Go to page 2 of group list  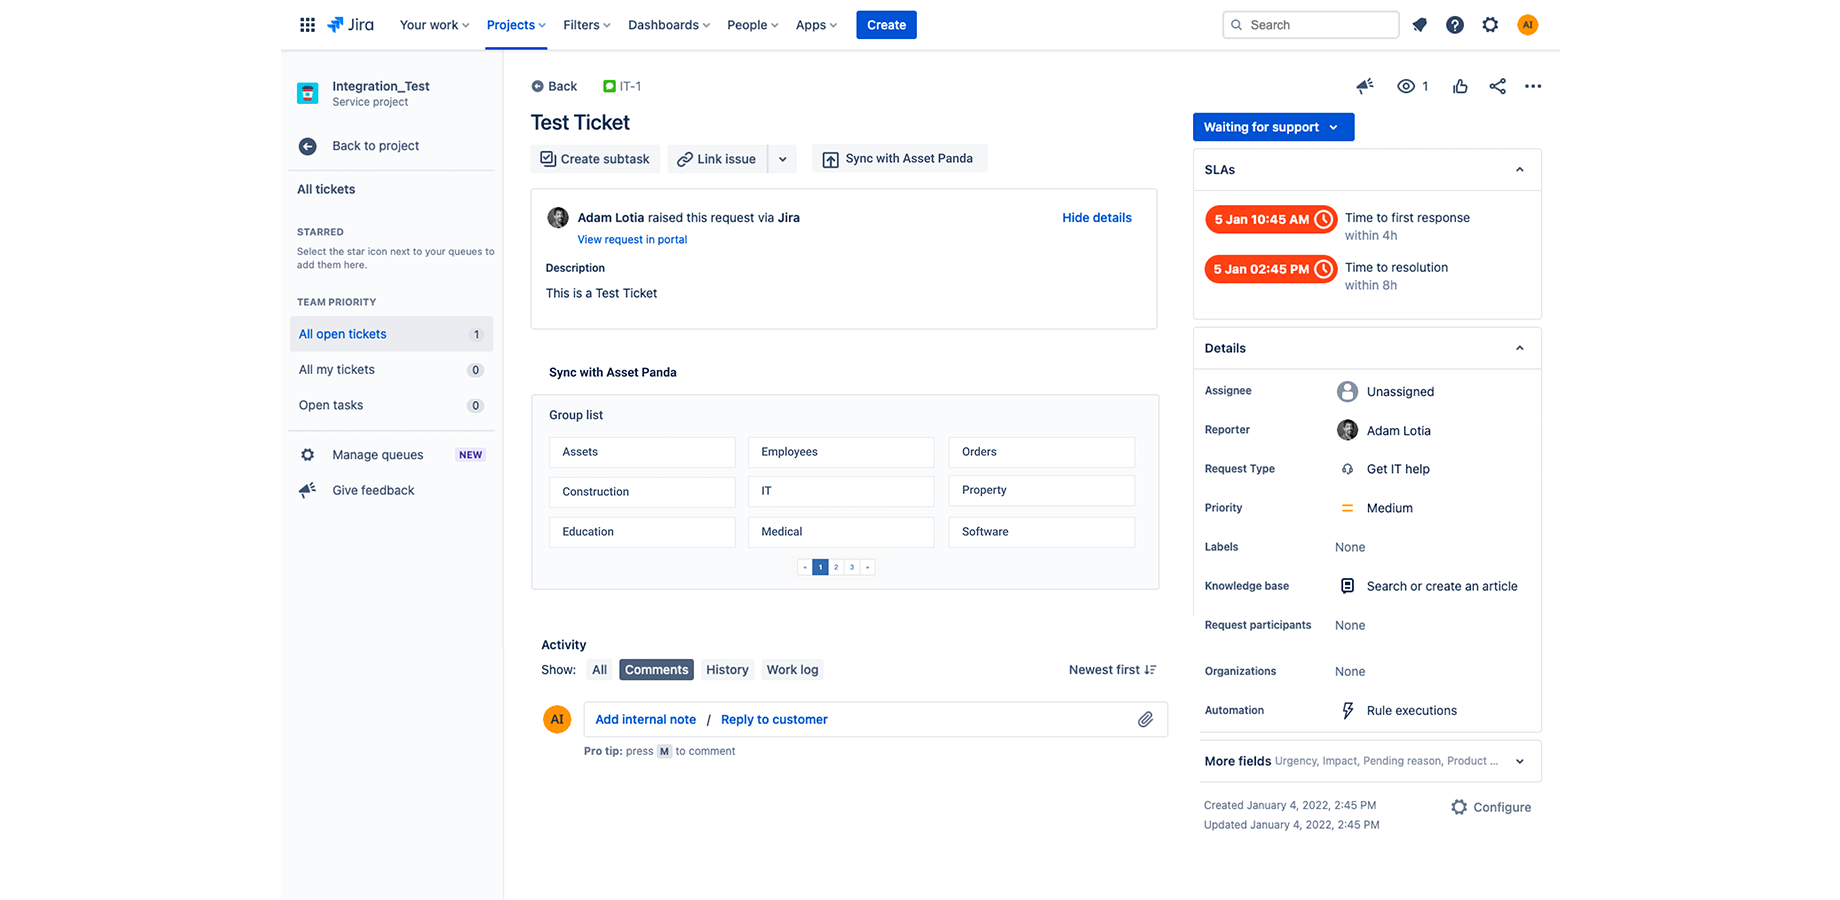[x=836, y=567]
